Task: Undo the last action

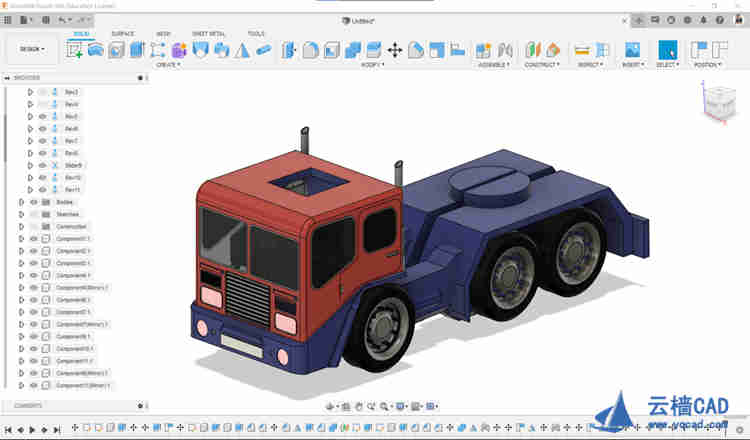Action: coord(62,20)
